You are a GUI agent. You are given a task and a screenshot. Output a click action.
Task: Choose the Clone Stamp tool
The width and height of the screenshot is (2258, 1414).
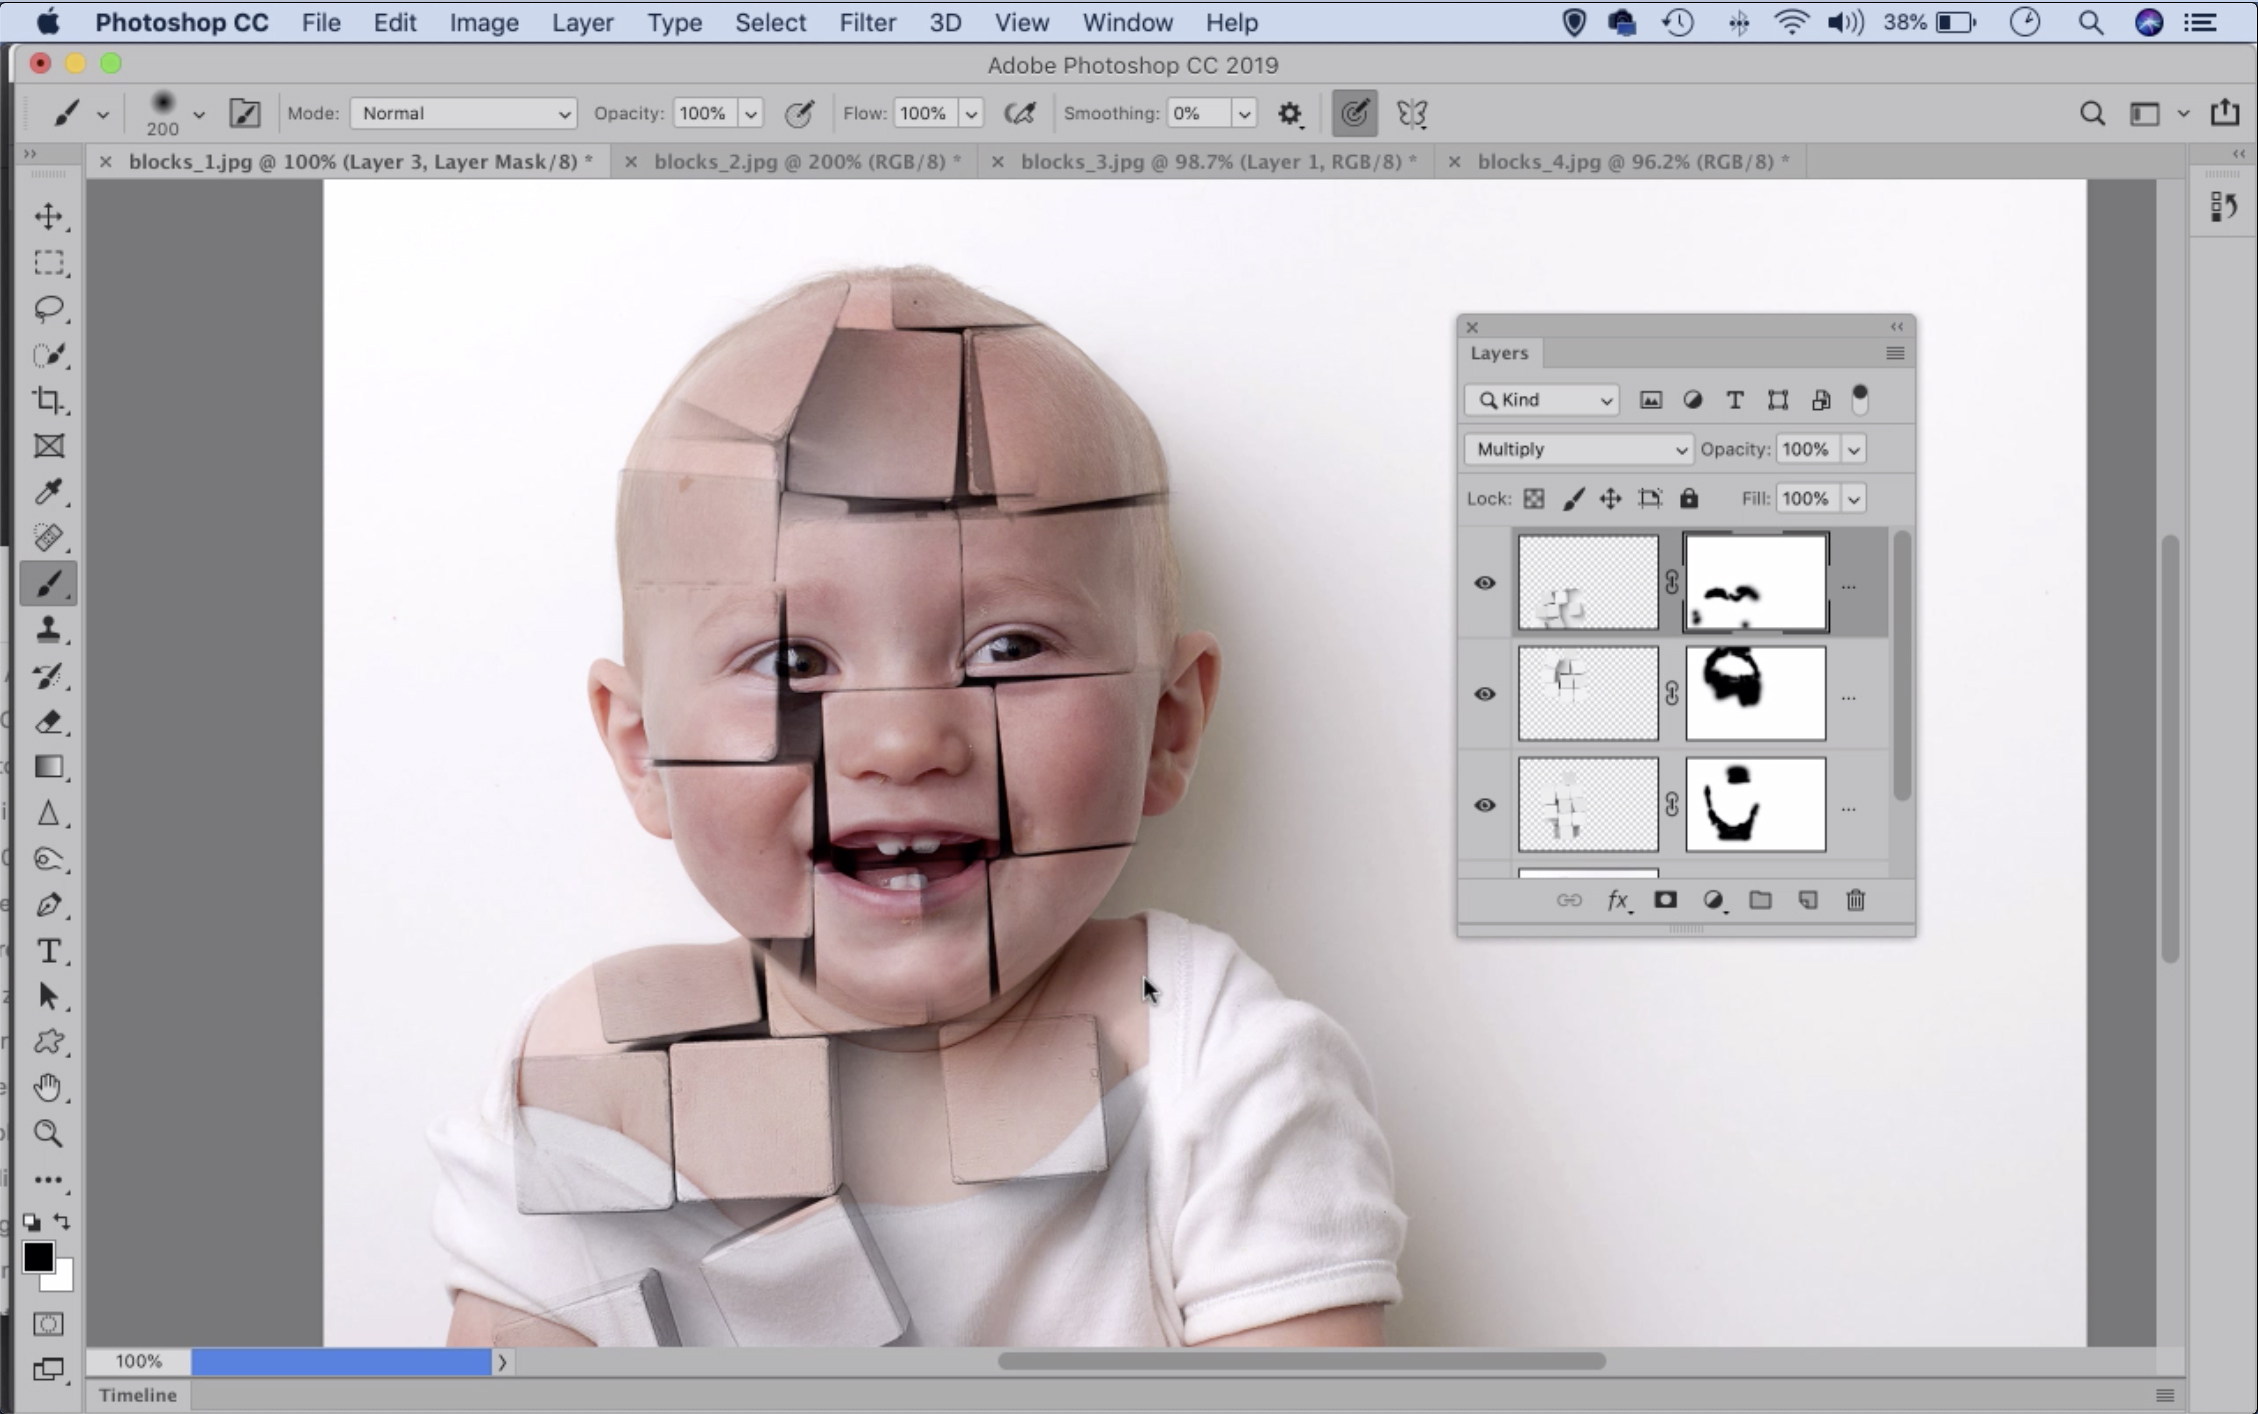pos(48,629)
